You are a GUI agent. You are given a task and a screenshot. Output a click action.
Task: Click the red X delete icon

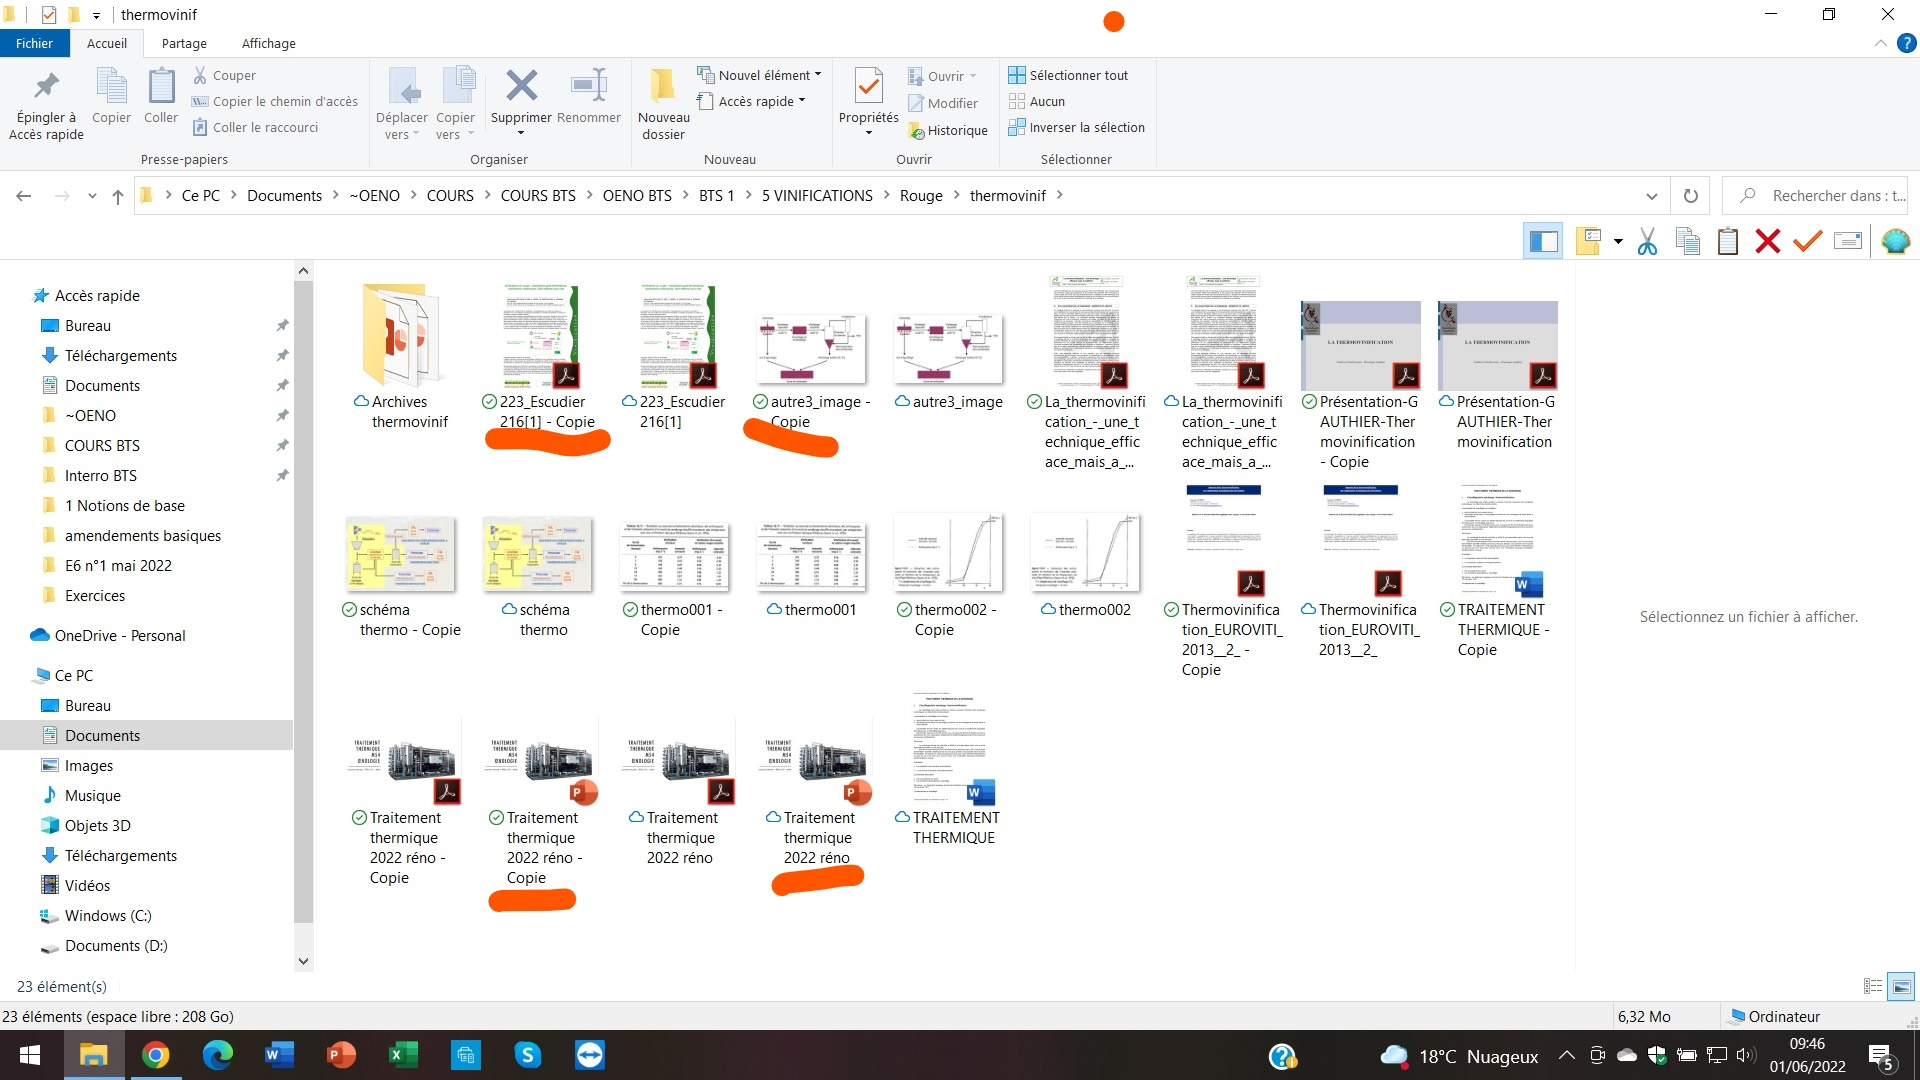point(1767,241)
